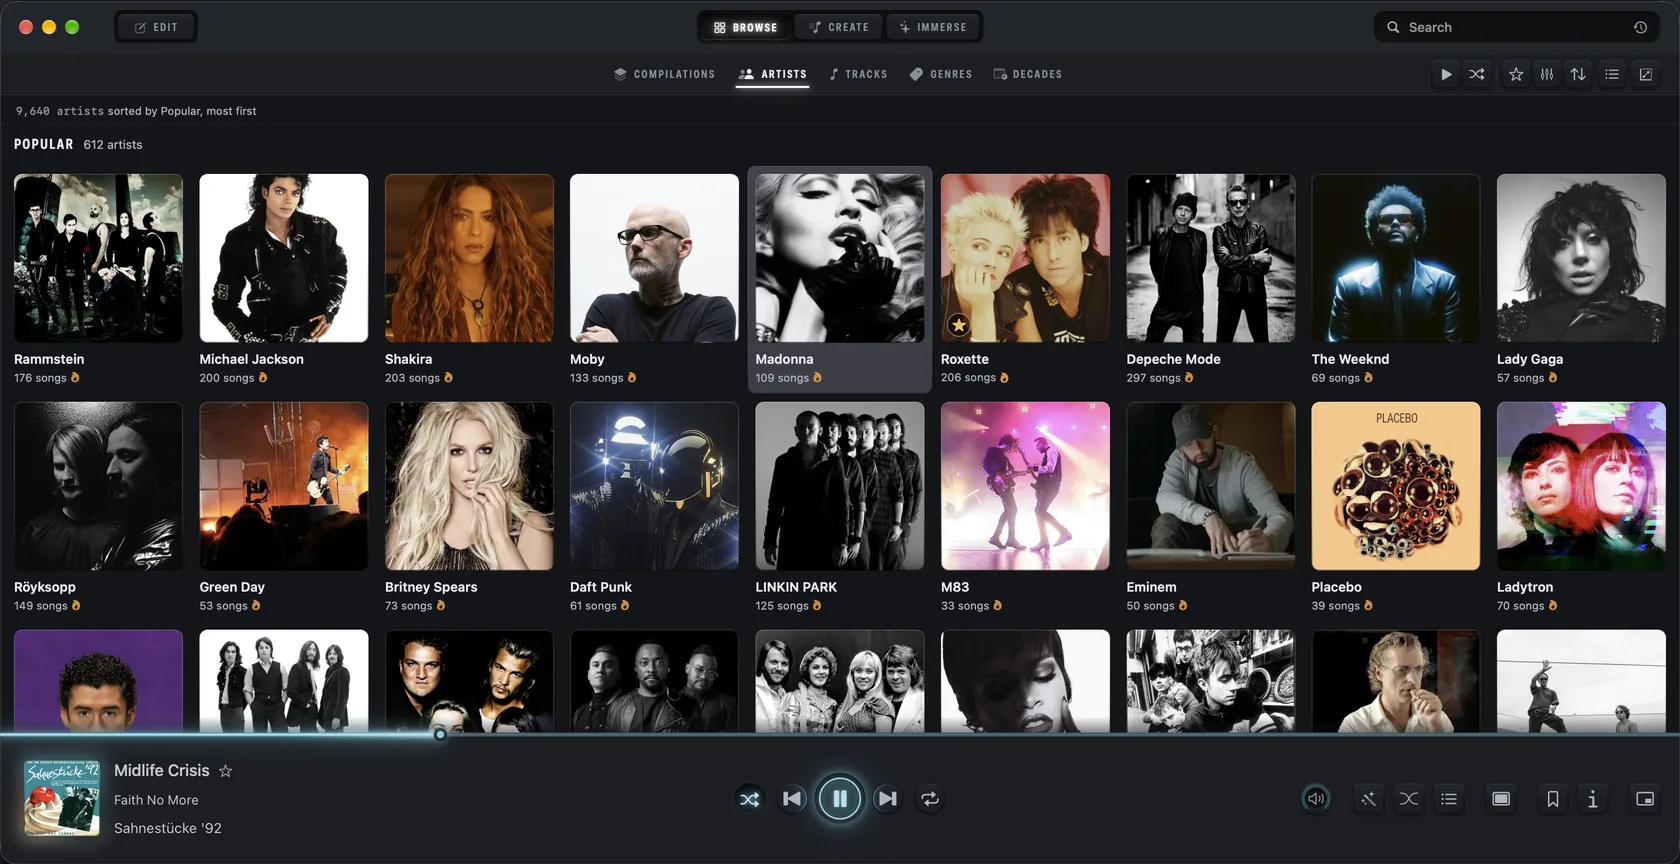
Task: Play all artists with the top toolbar play icon
Action: tap(1446, 74)
